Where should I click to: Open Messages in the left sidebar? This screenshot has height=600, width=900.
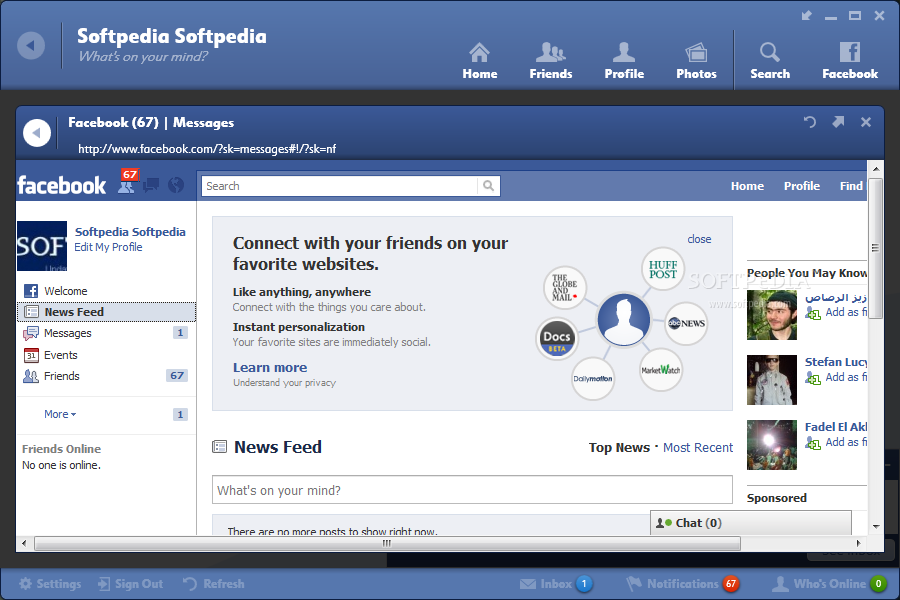106,333
